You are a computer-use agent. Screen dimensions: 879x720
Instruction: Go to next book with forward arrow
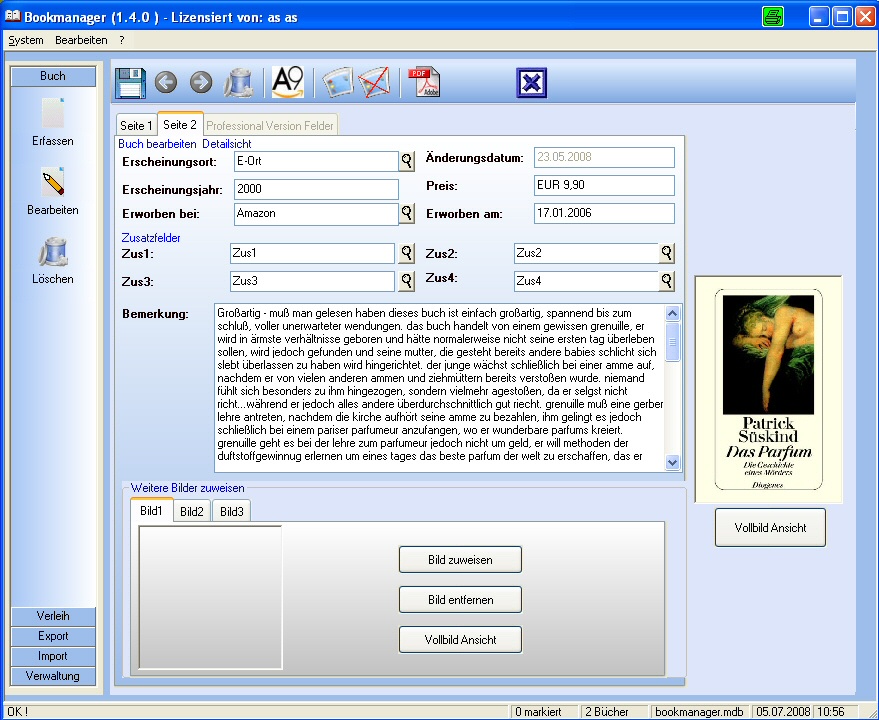click(x=201, y=82)
